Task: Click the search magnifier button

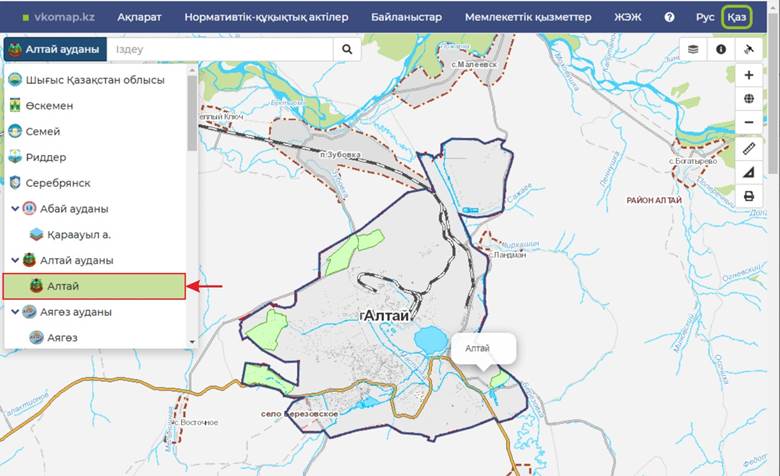Action: [x=347, y=49]
